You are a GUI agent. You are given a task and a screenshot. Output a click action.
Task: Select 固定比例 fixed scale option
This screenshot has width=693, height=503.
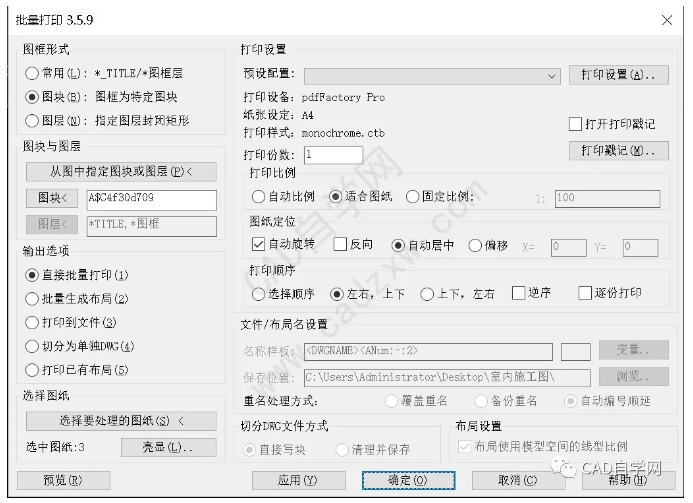click(412, 197)
